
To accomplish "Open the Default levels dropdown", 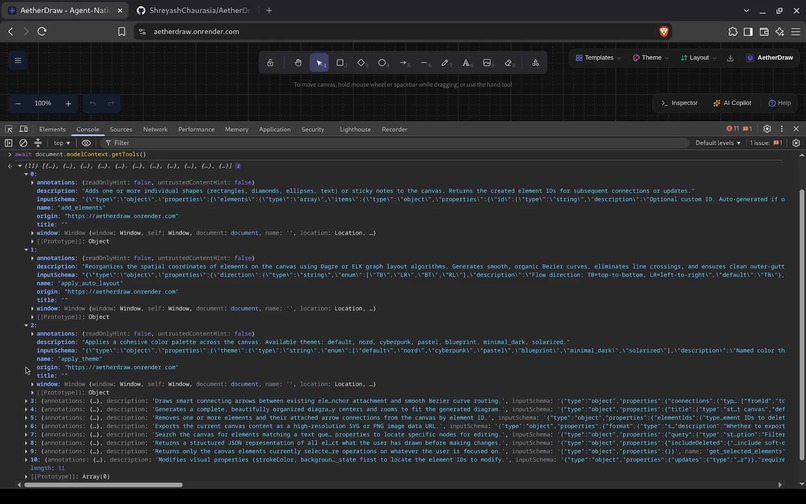I will click(x=718, y=143).
